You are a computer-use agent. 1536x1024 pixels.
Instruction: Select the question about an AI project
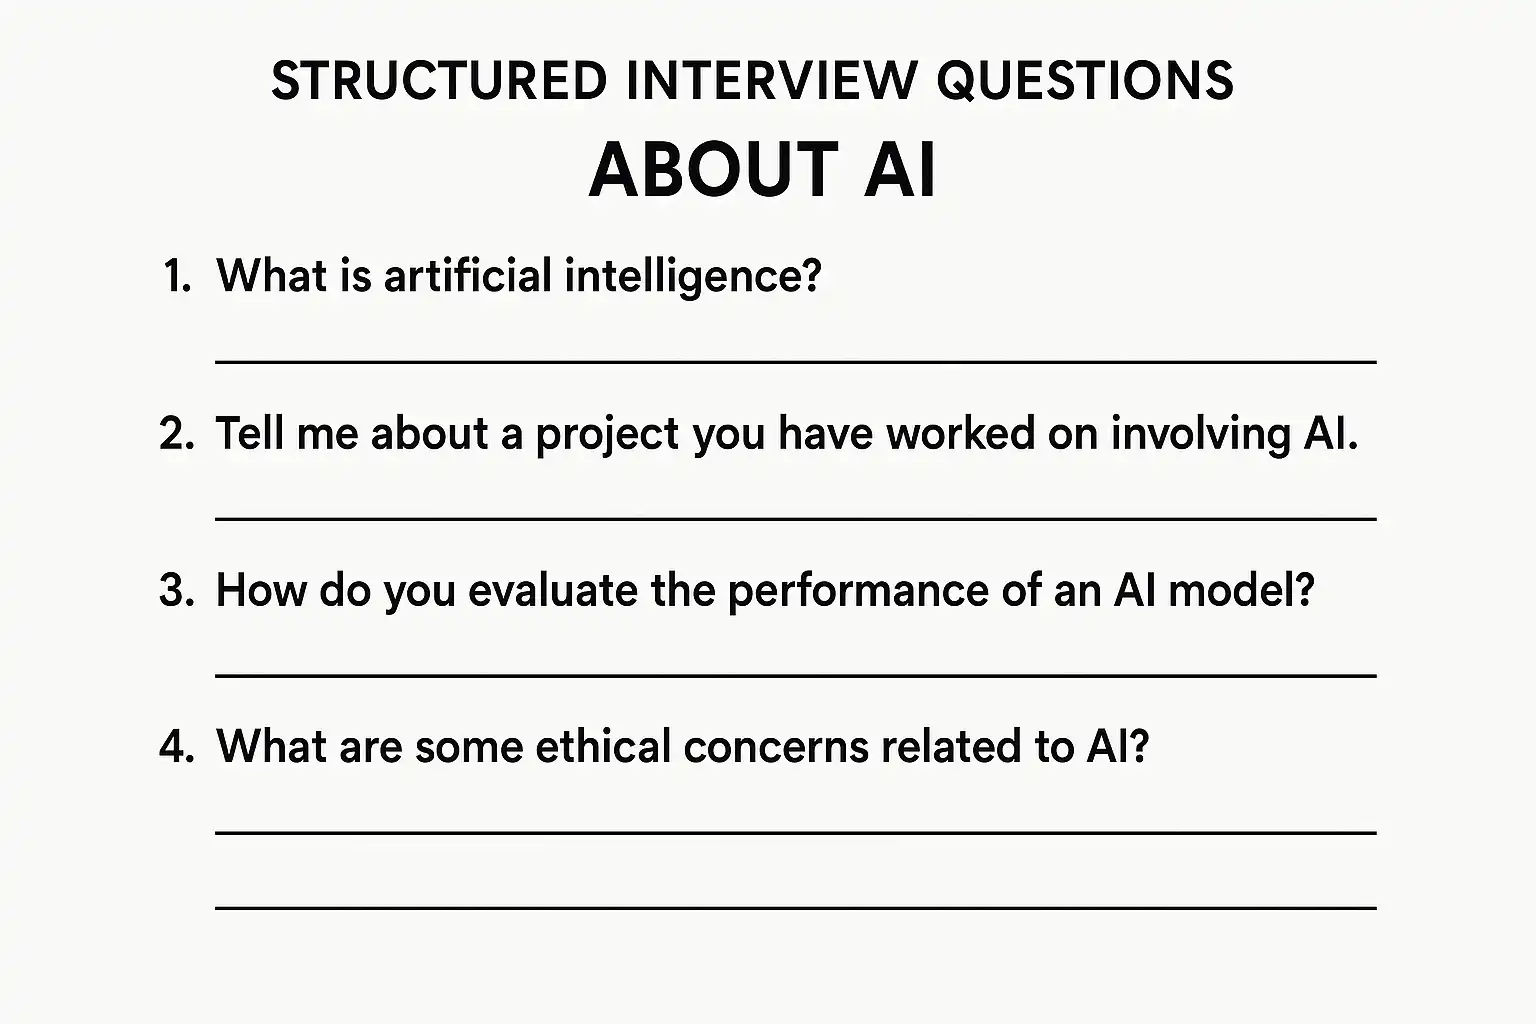(x=787, y=434)
